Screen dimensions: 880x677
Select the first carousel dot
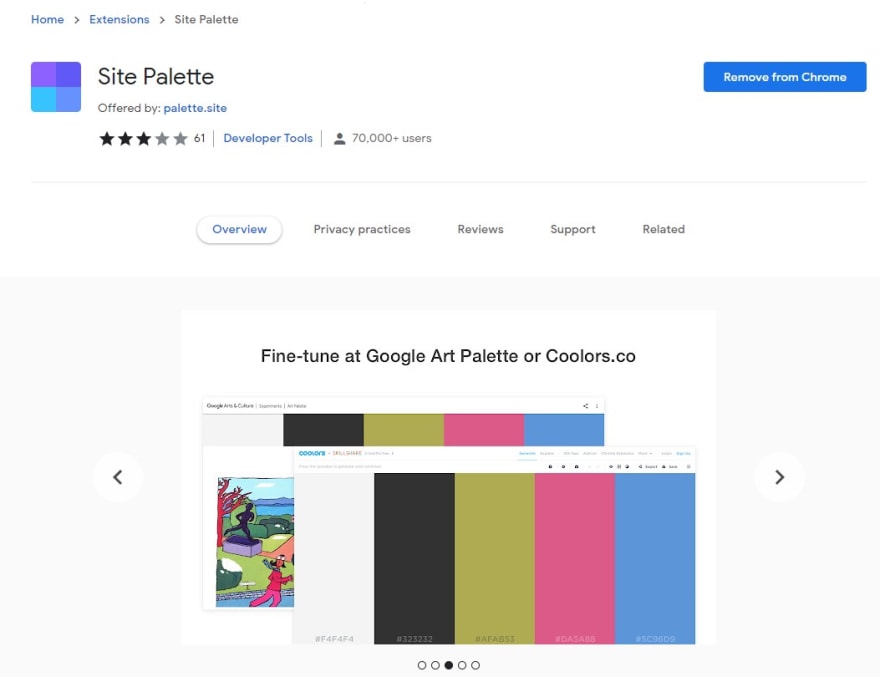tap(422, 665)
